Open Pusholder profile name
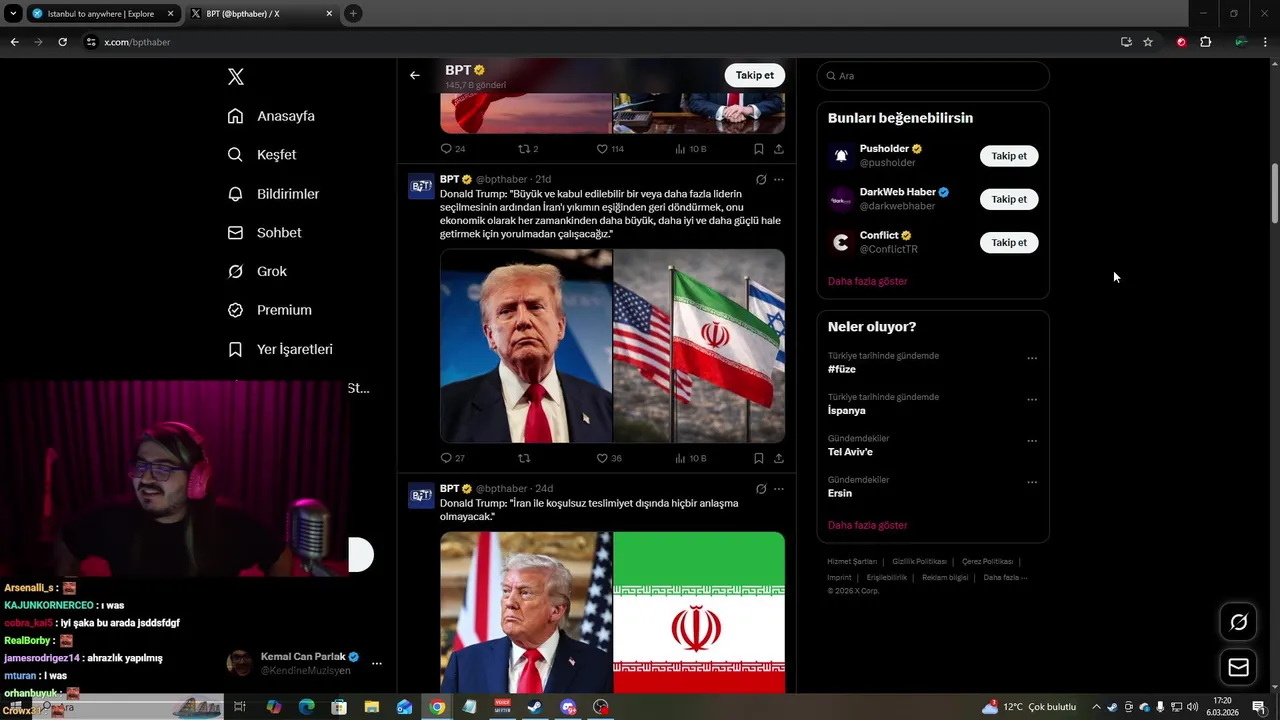 click(x=884, y=149)
